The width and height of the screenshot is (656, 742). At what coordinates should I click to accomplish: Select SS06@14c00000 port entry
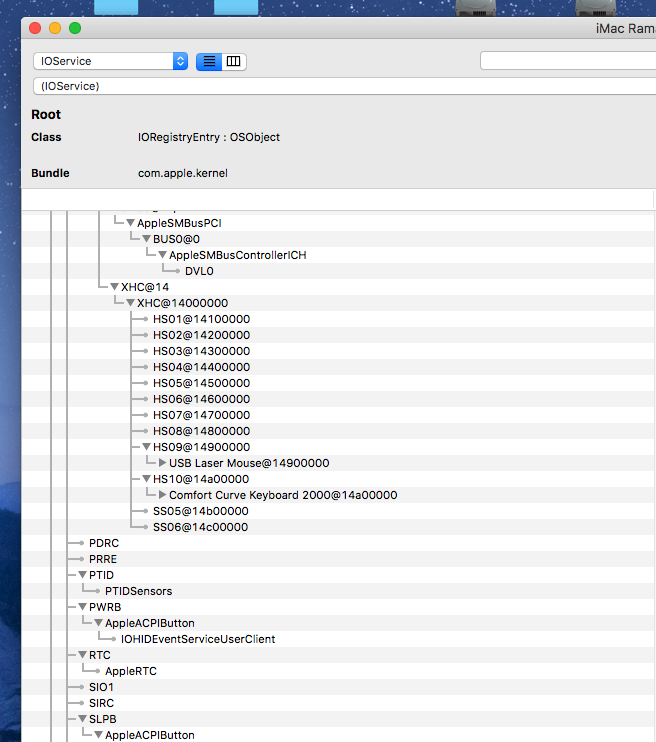point(200,527)
